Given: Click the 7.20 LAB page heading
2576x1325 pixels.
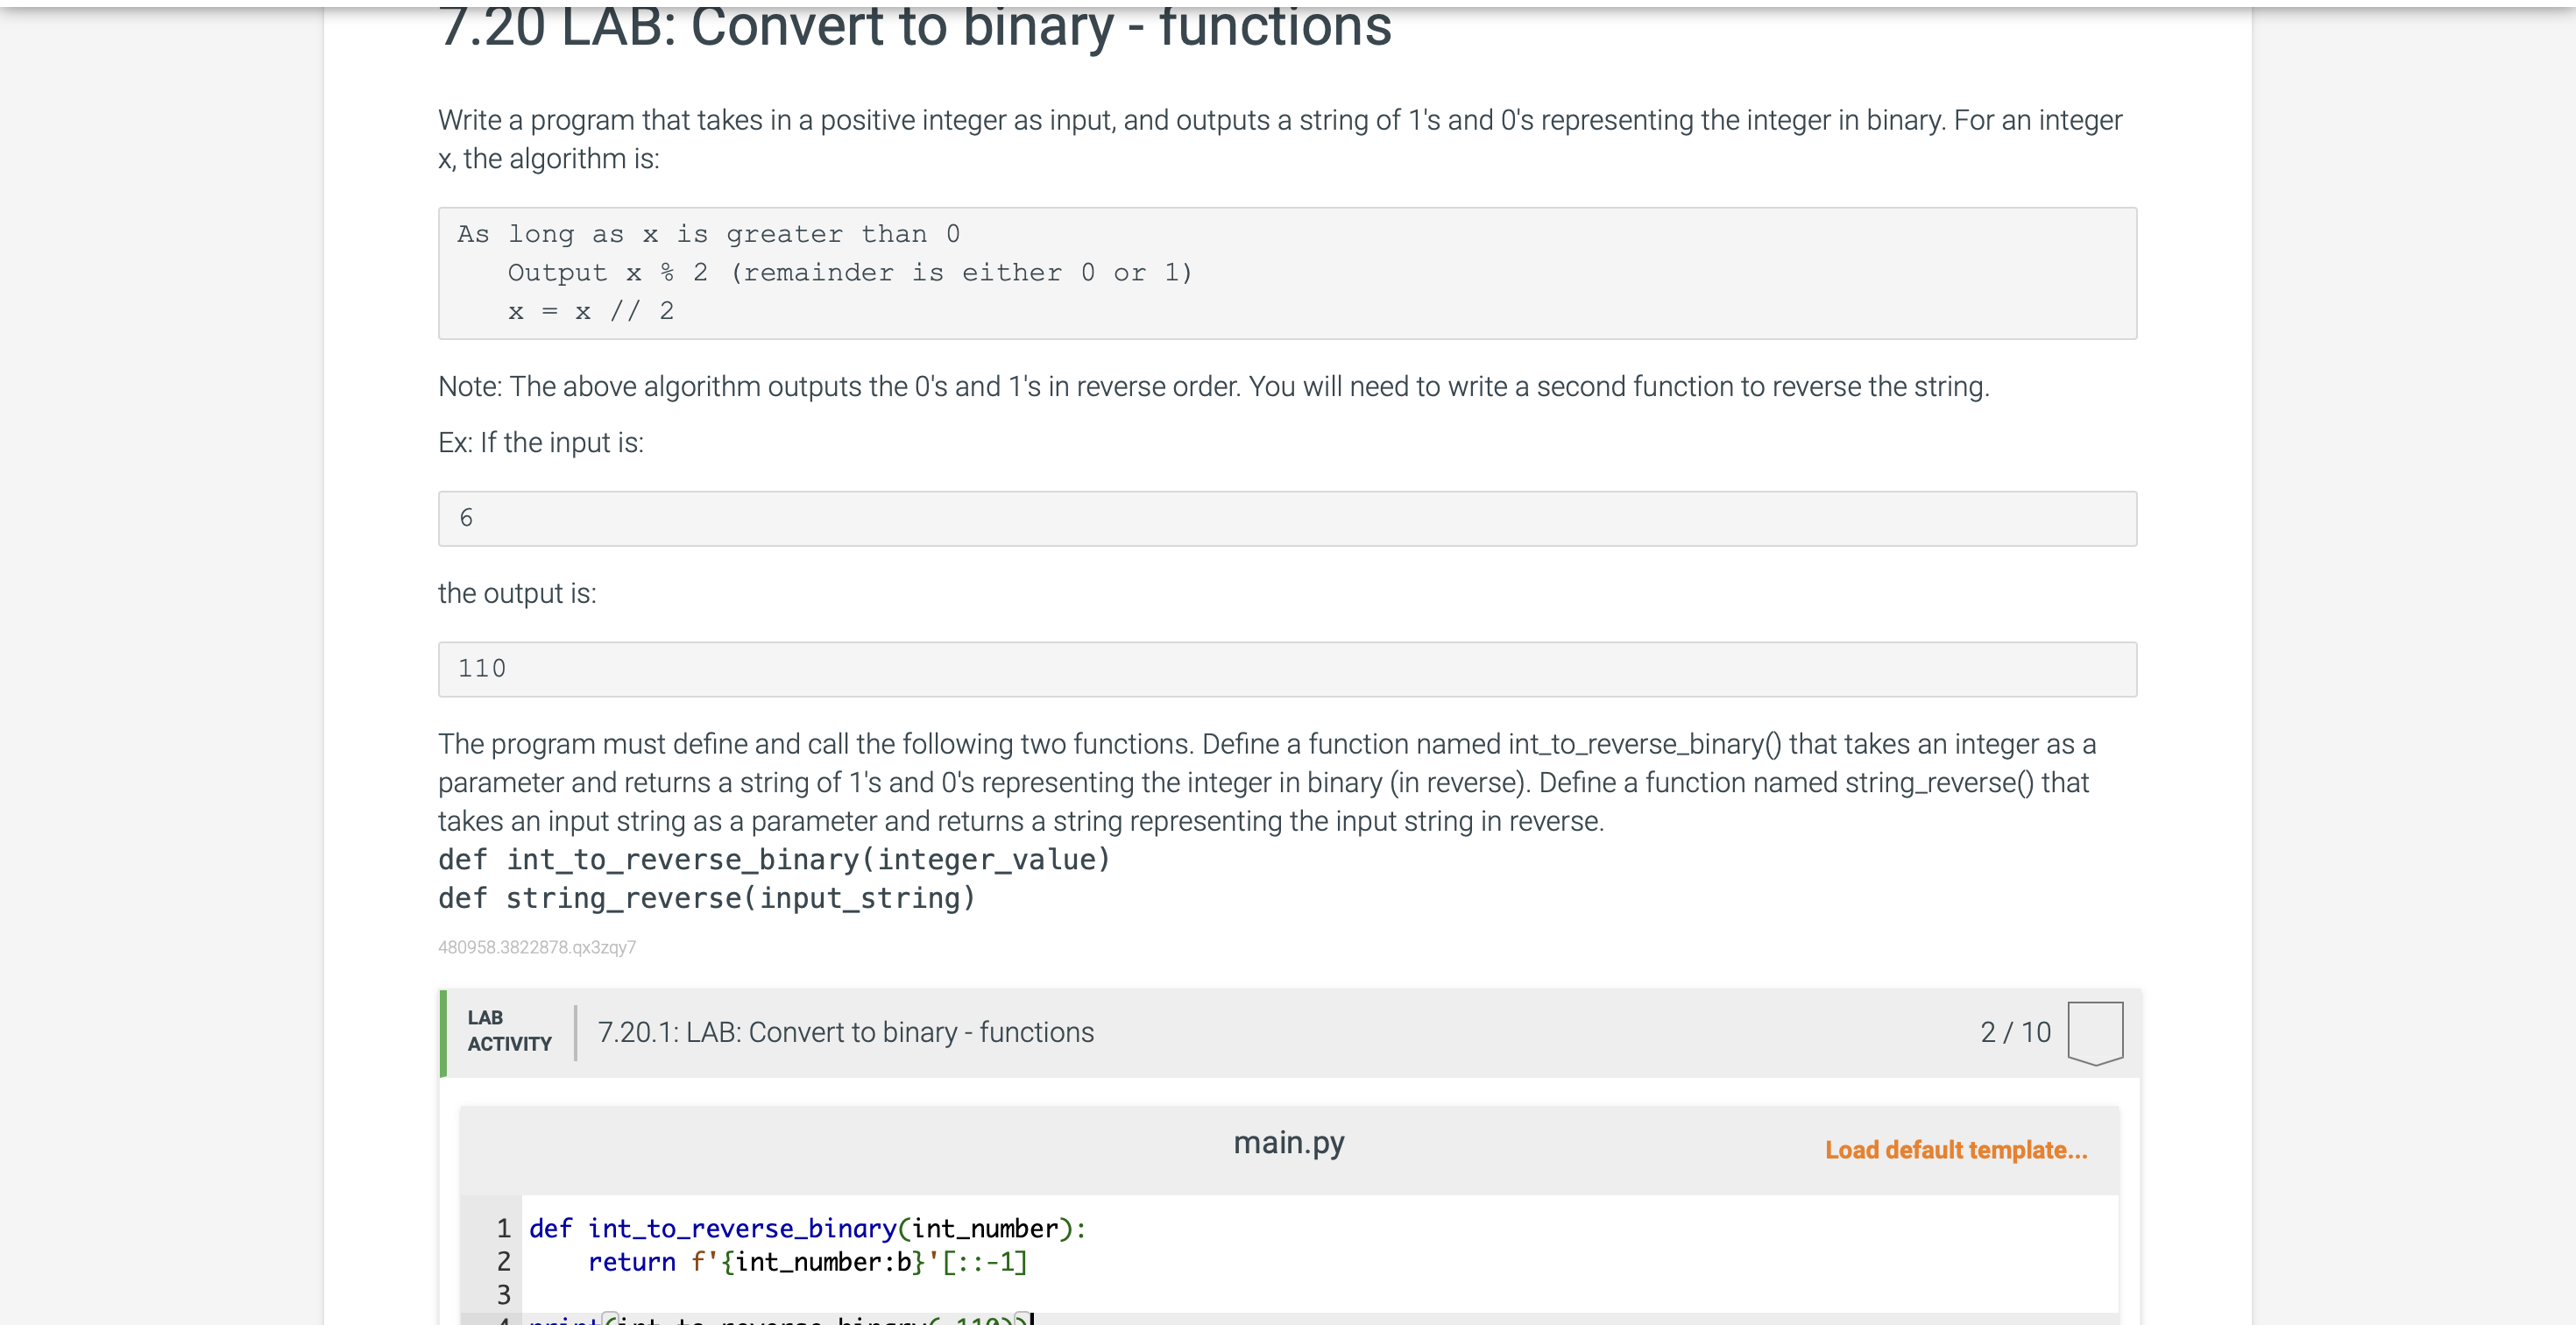Looking at the screenshot, I should (914, 28).
